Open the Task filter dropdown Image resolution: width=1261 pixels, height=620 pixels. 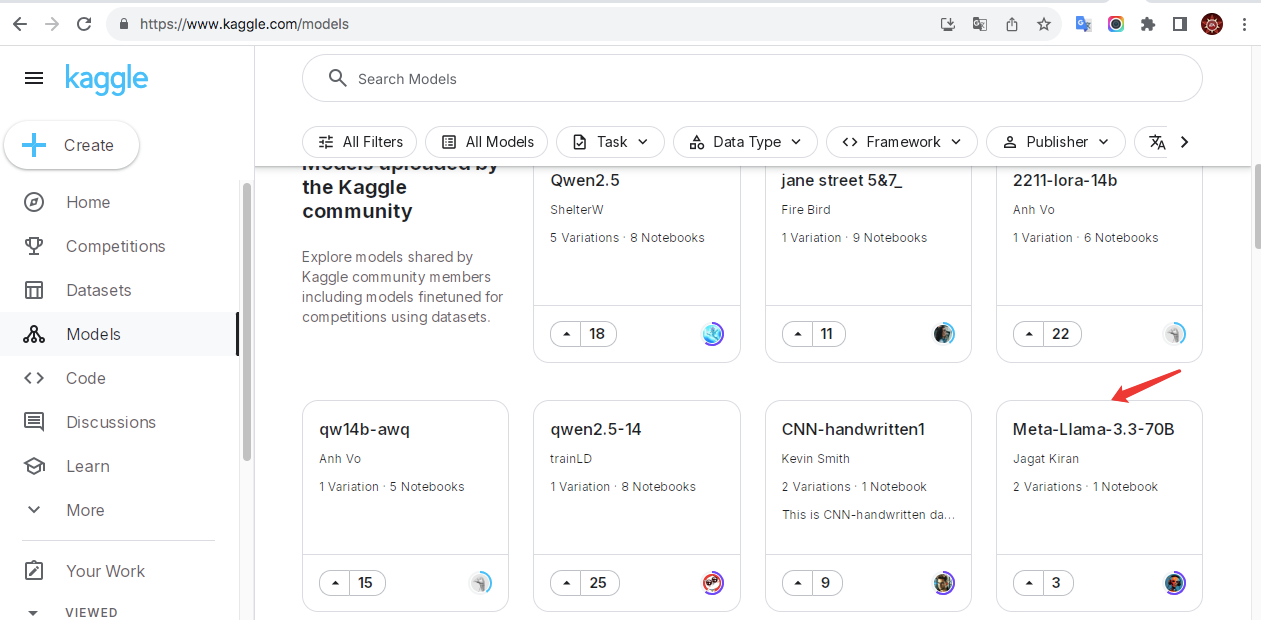coord(610,142)
